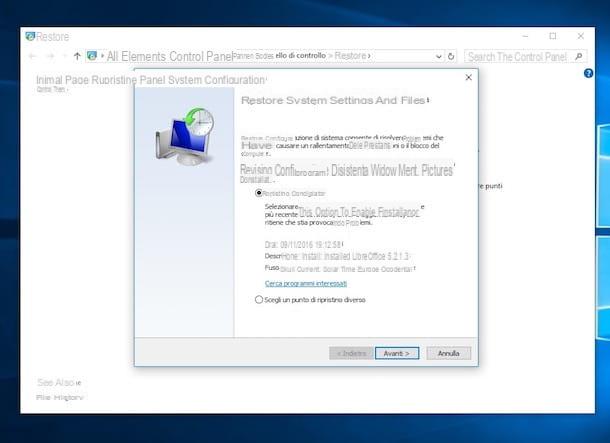Expand the address bar history dropdown
Screen dimensions: 610x443
coord(438,56)
